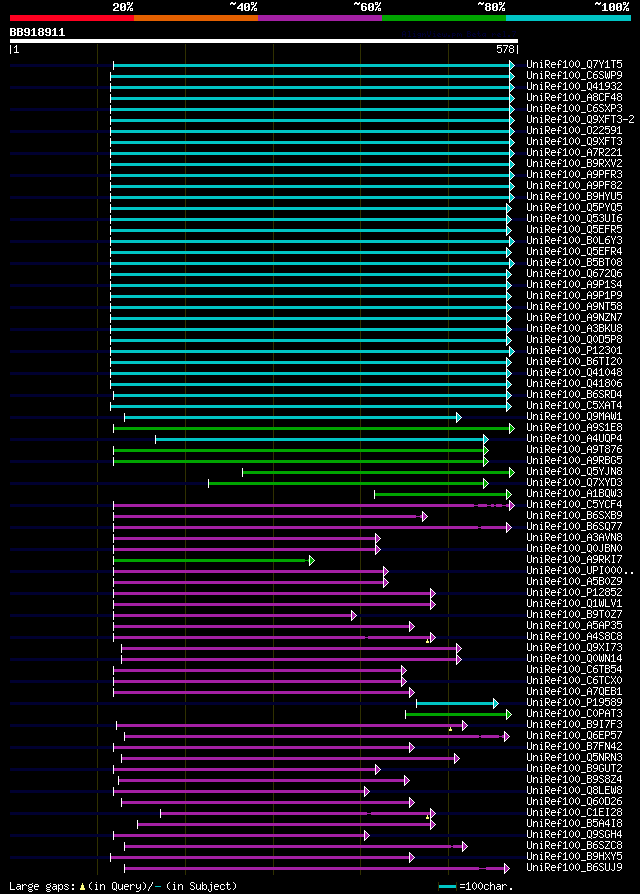Select label UniRef100_A3BKU8
This screenshot has height=894, width=640.
[x=574, y=329]
